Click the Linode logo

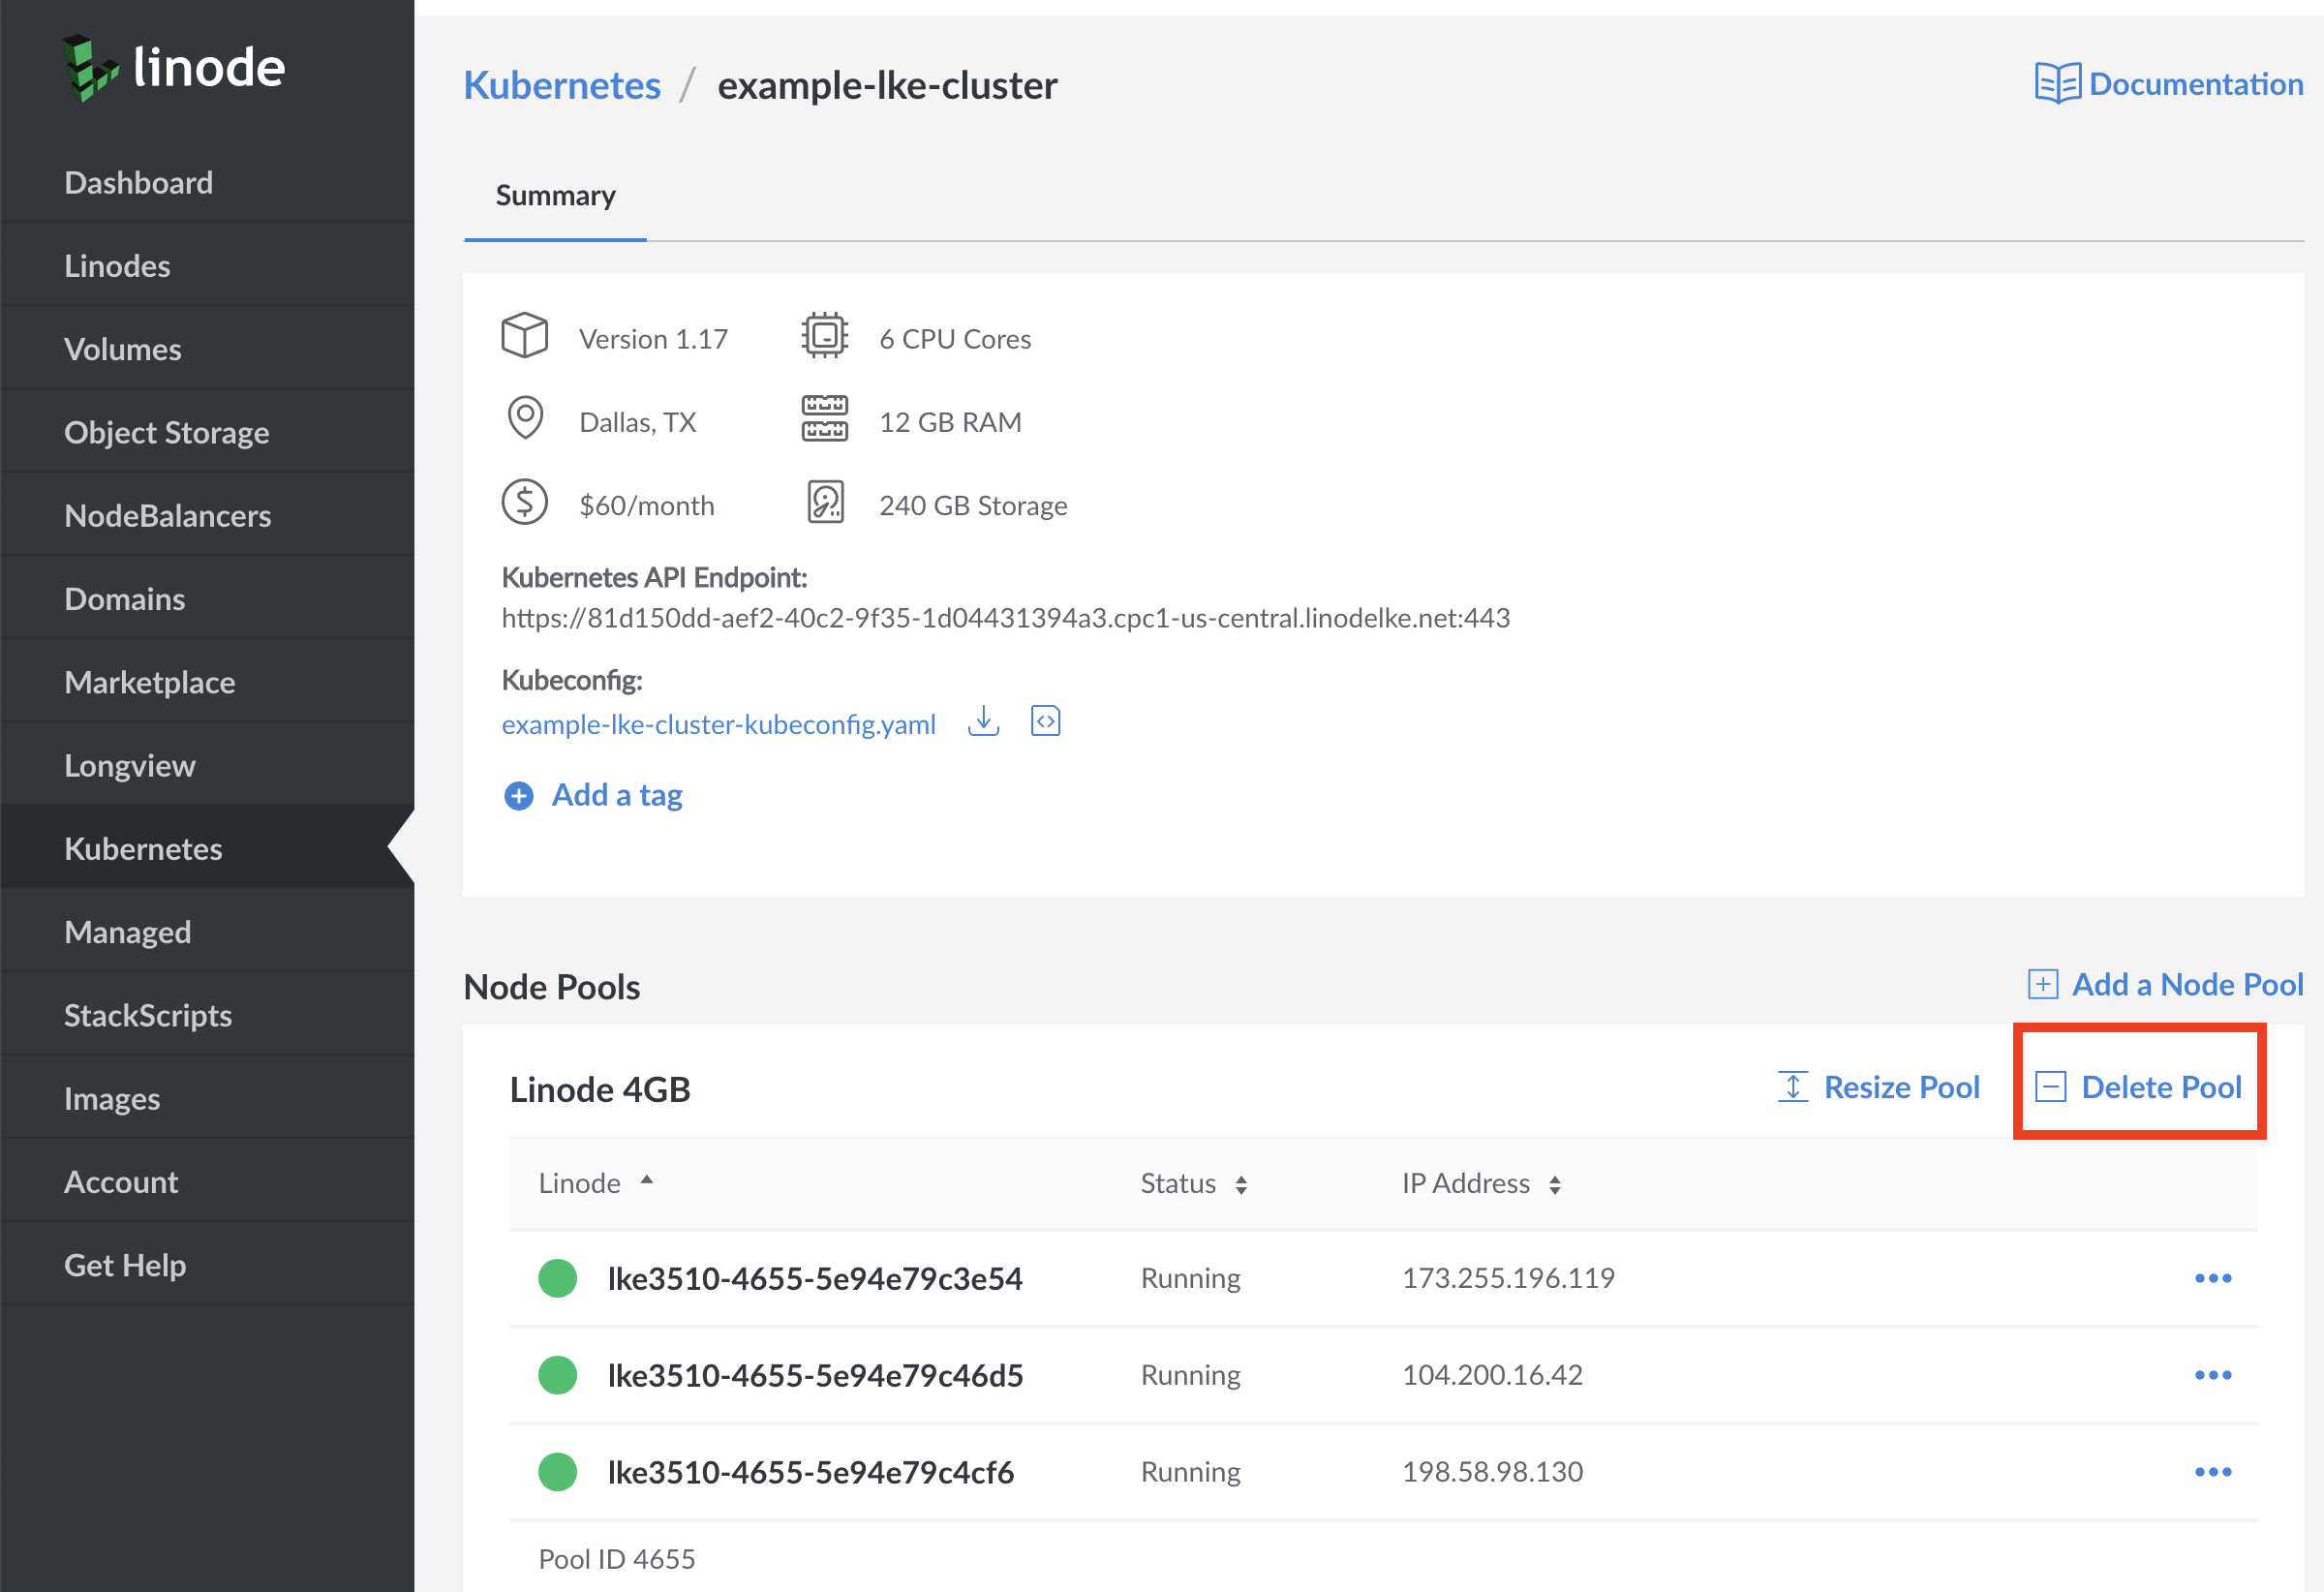click(x=174, y=68)
